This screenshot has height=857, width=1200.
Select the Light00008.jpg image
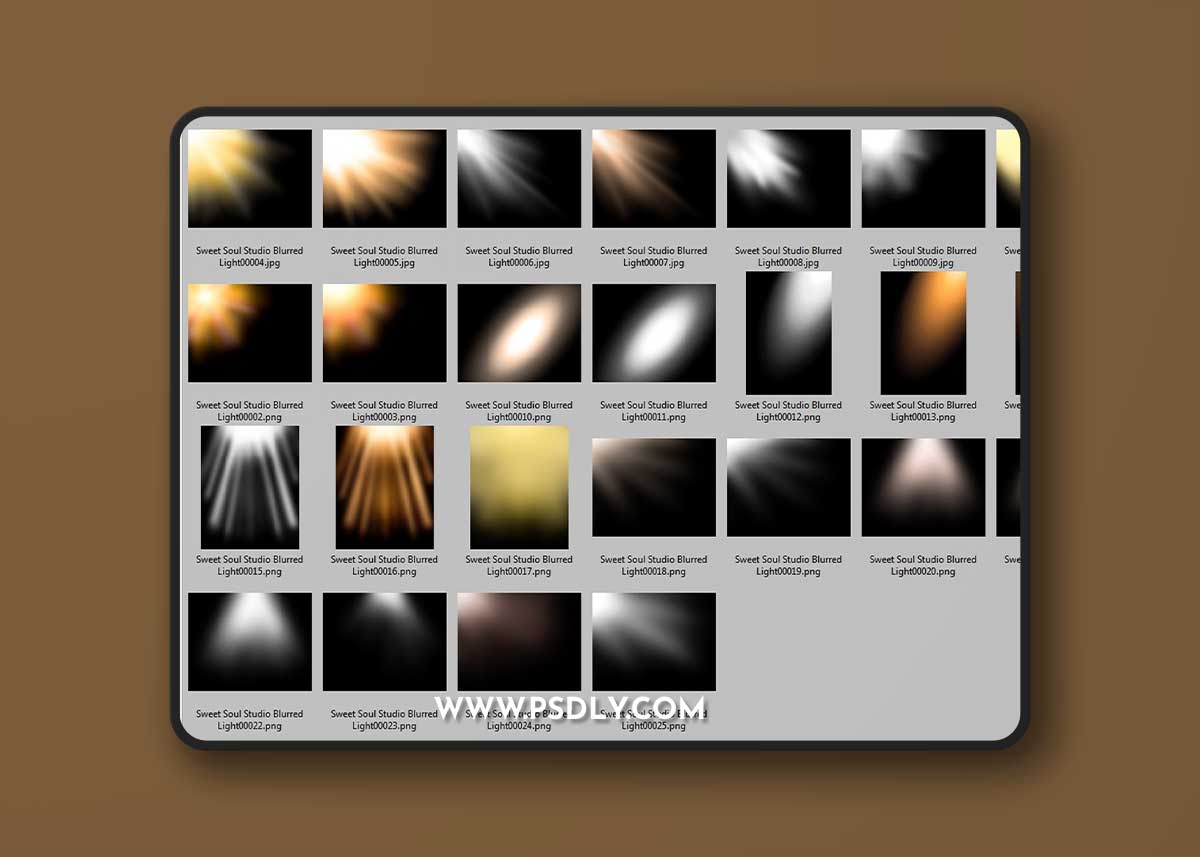(788, 176)
